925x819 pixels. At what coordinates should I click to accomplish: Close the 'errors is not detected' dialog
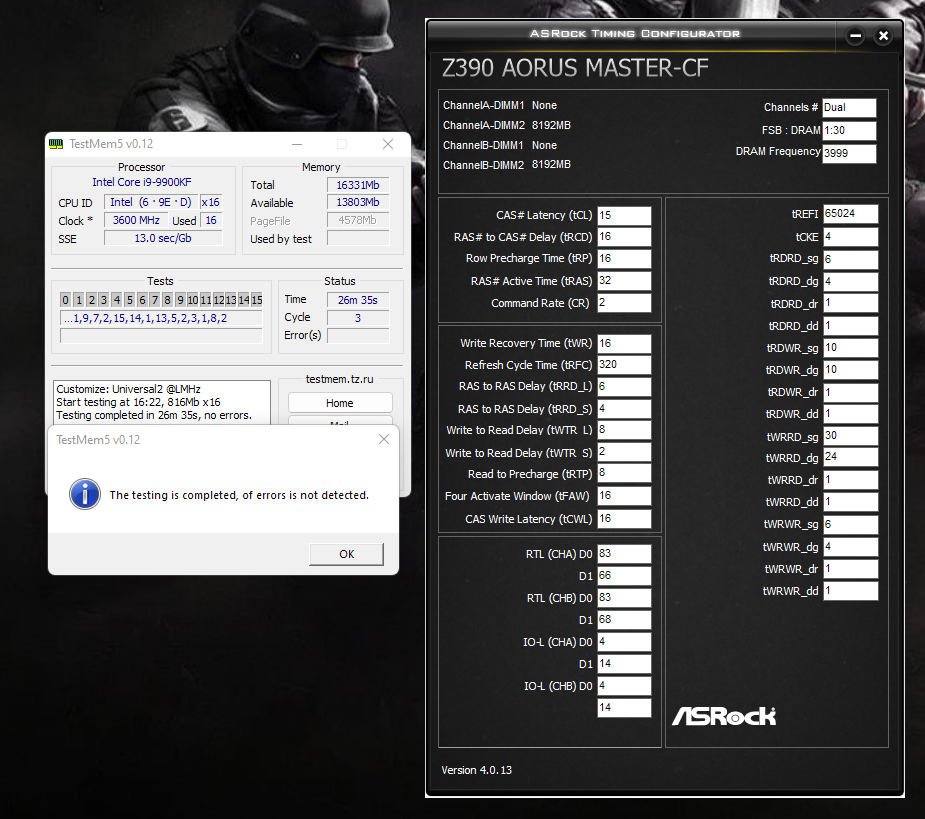pyautogui.click(x=384, y=439)
